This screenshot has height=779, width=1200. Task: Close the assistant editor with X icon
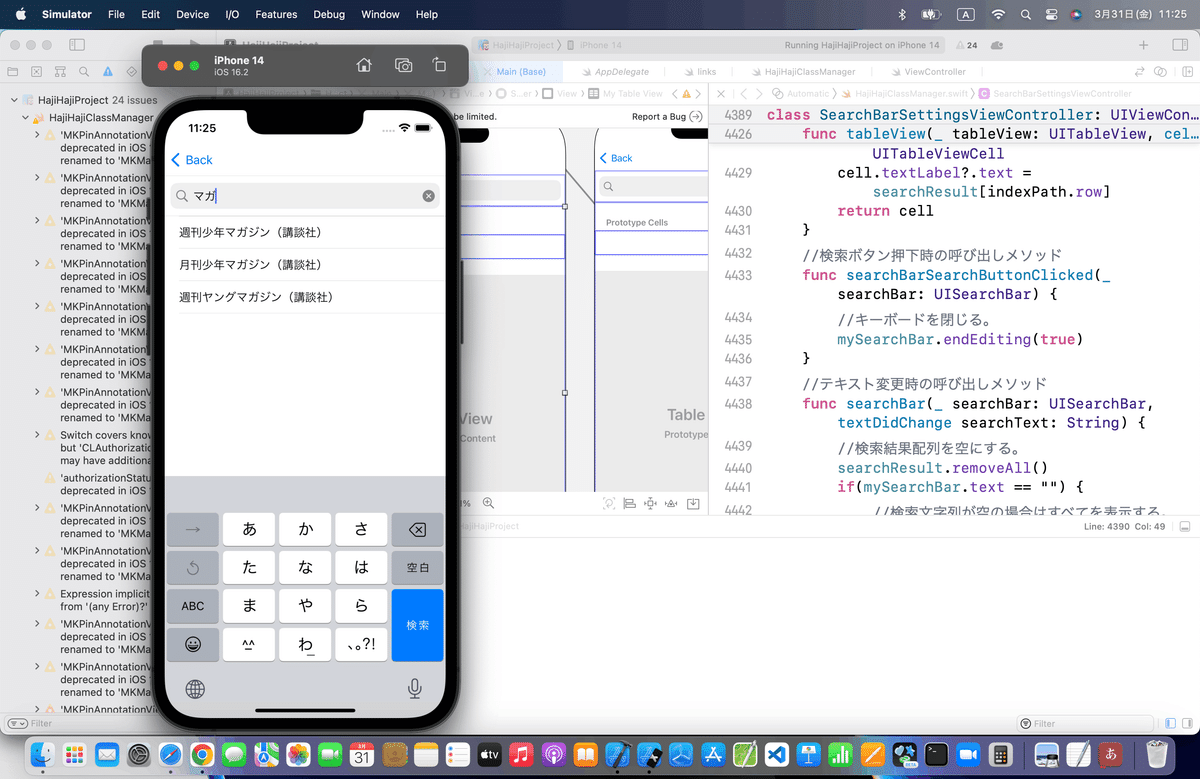(x=722, y=93)
